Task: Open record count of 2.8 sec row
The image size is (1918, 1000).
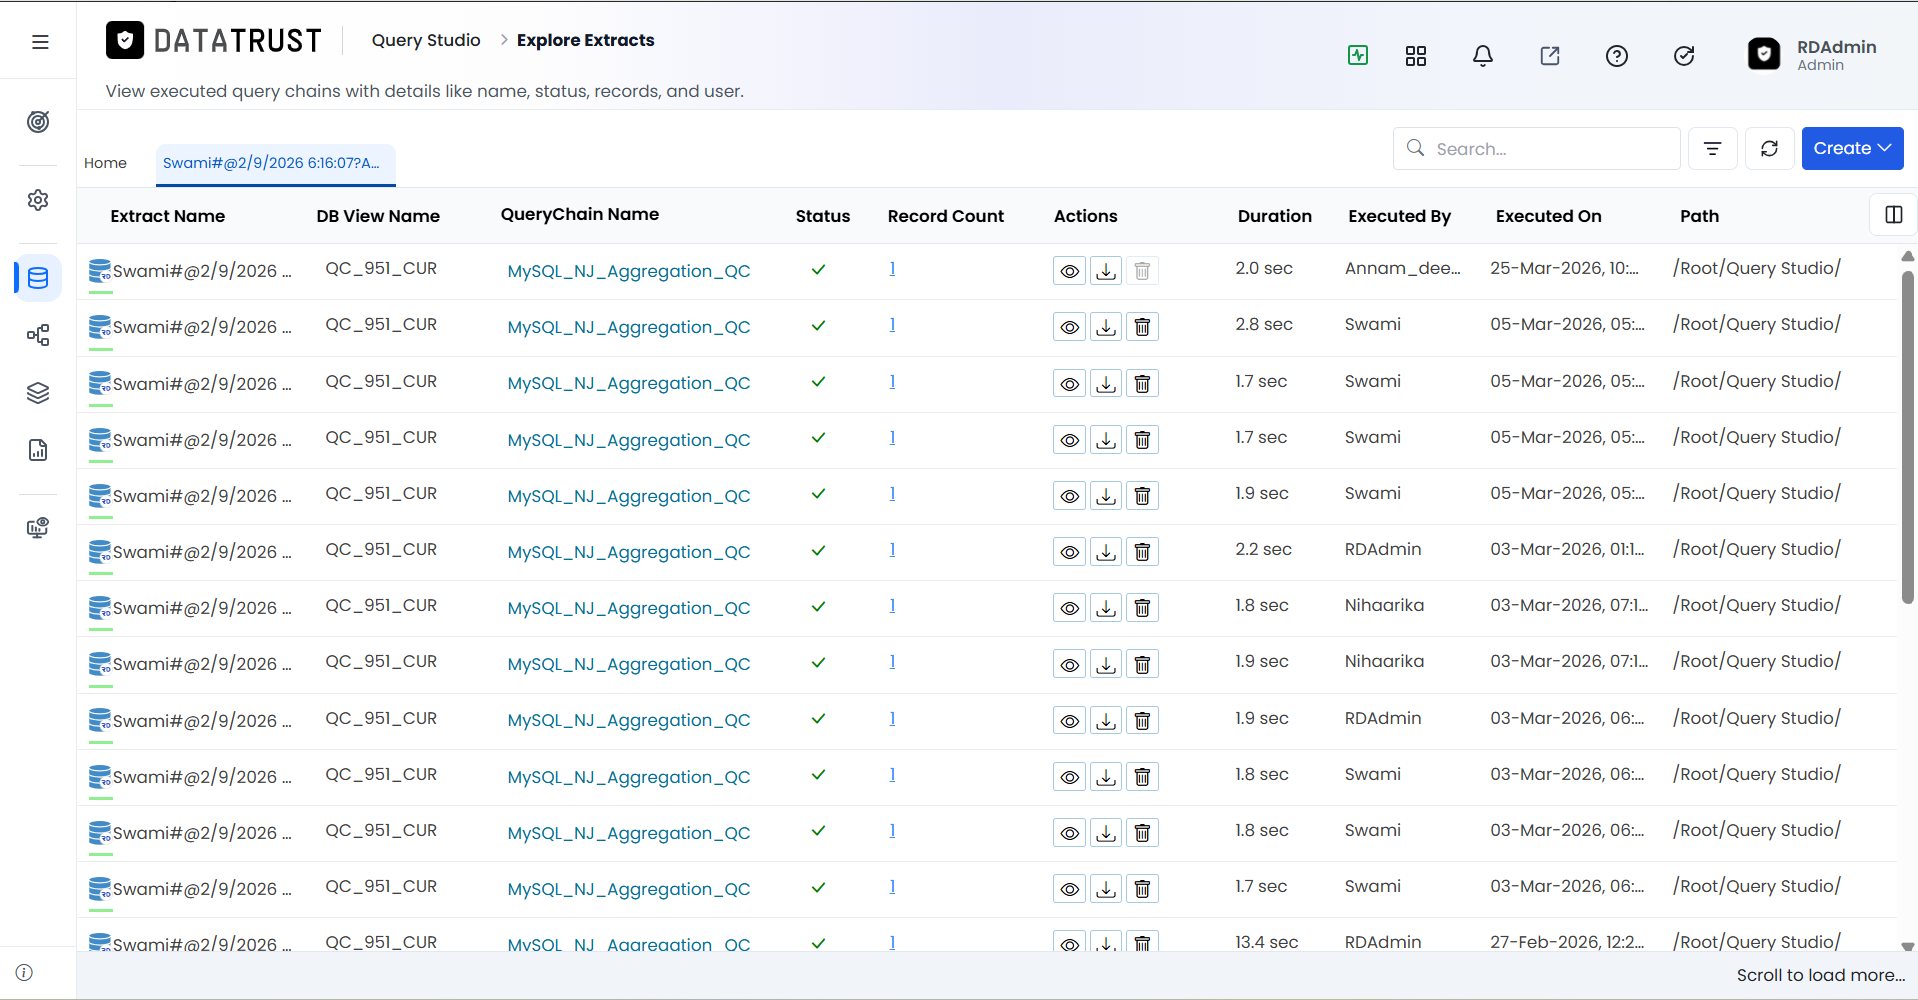Action: click(892, 324)
